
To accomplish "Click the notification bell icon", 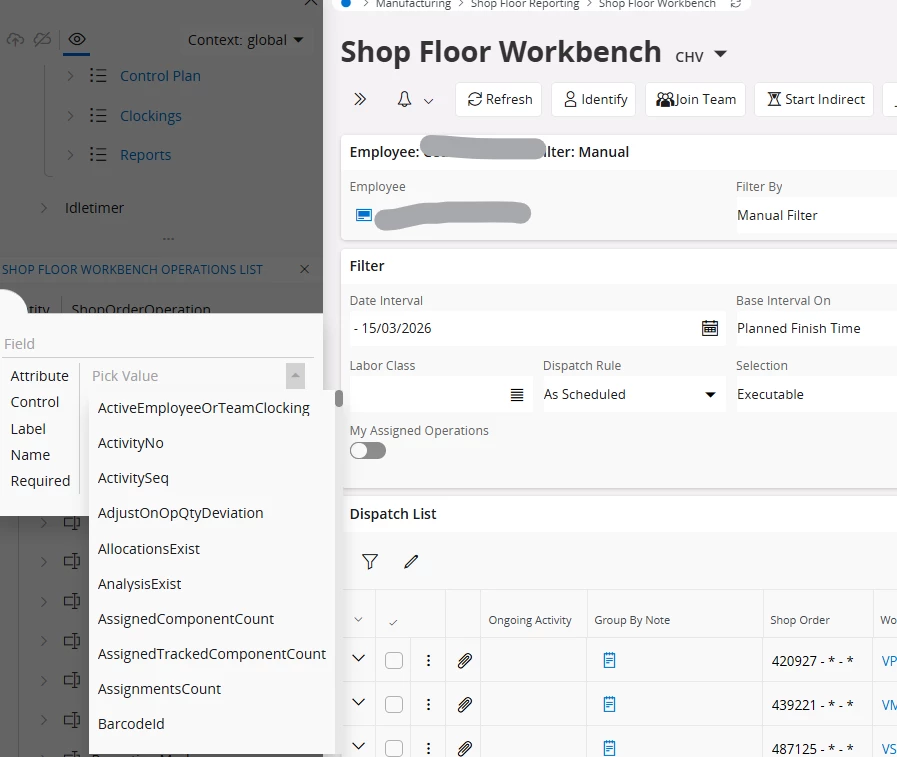I will pos(405,99).
